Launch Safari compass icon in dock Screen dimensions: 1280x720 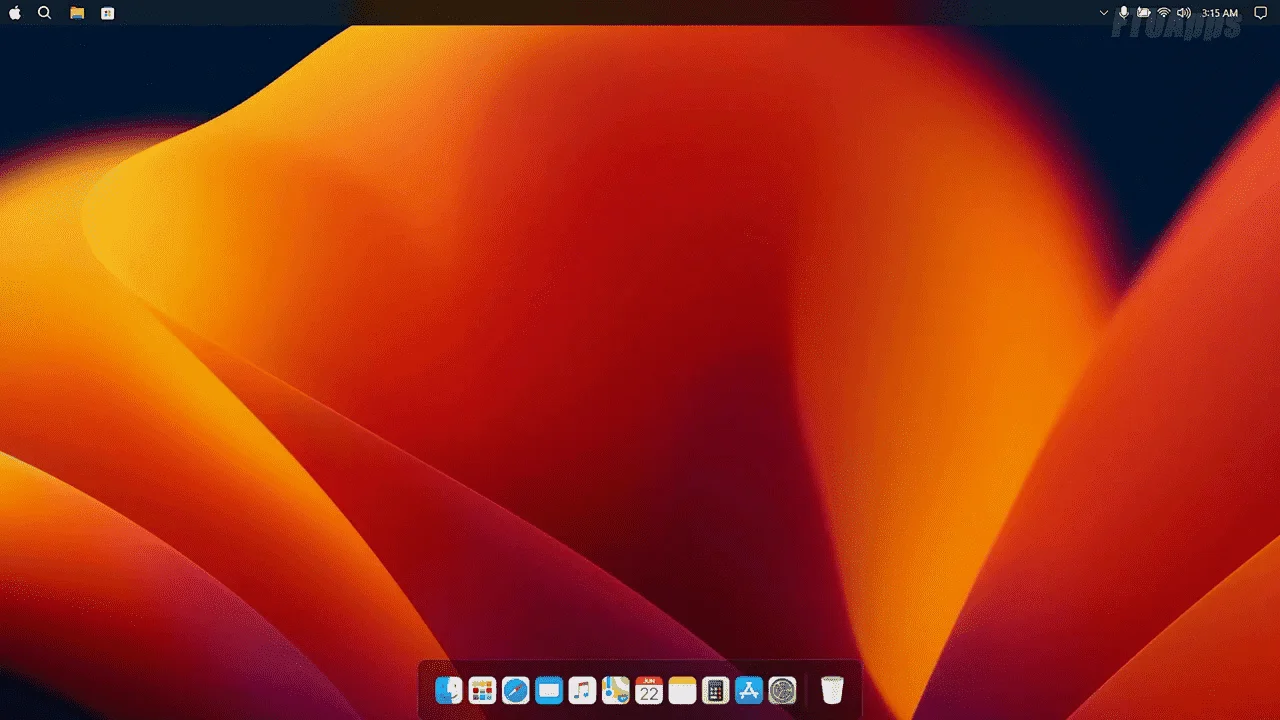pos(515,690)
